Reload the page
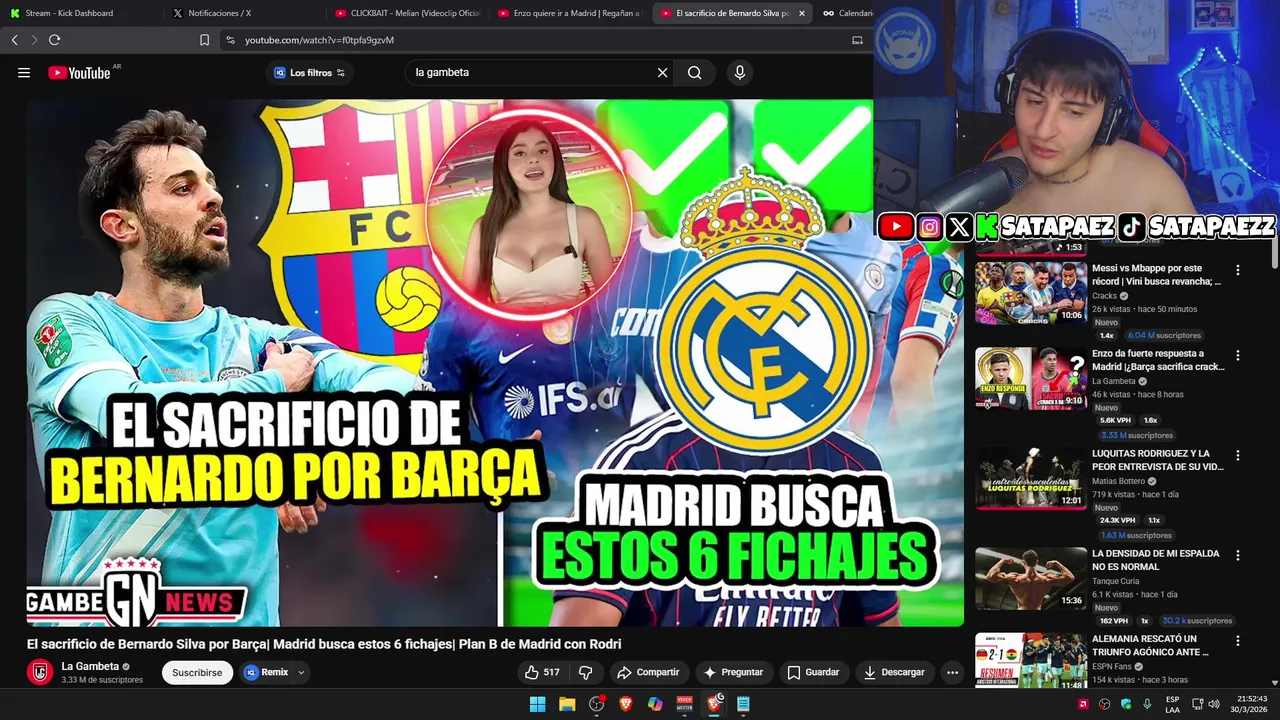 (54, 40)
